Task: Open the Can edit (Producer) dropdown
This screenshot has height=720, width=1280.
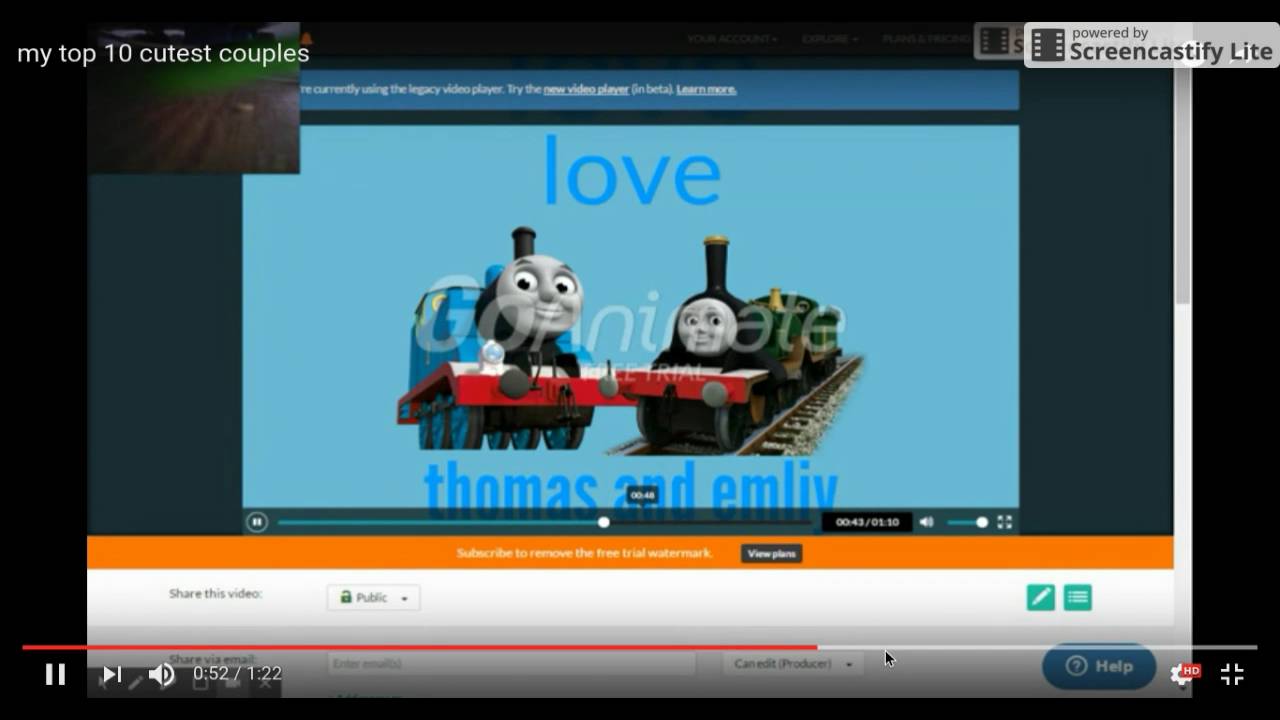Action: point(793,663)
